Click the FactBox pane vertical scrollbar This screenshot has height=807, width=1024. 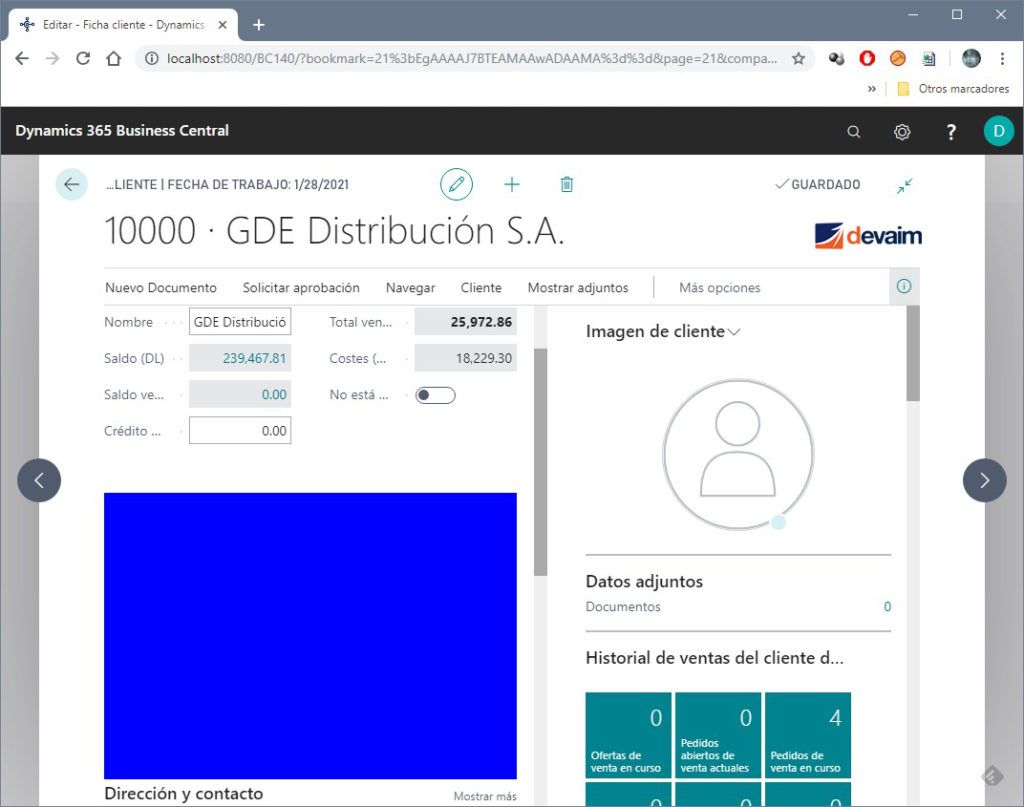click(x=912, y=354)
